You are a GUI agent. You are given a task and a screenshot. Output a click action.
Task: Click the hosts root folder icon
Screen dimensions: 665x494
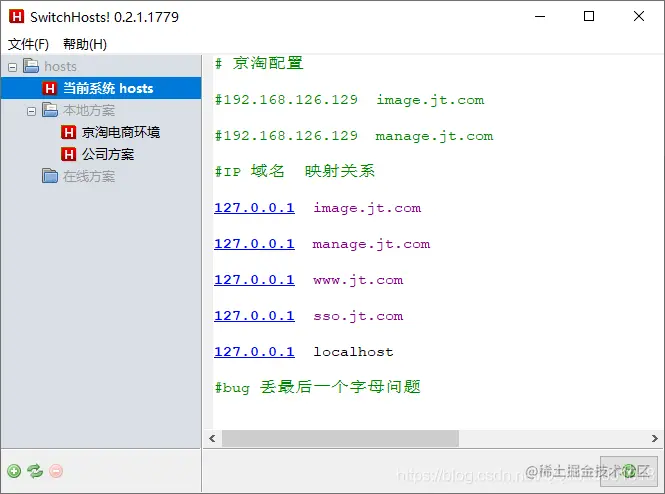coord(31,66)
